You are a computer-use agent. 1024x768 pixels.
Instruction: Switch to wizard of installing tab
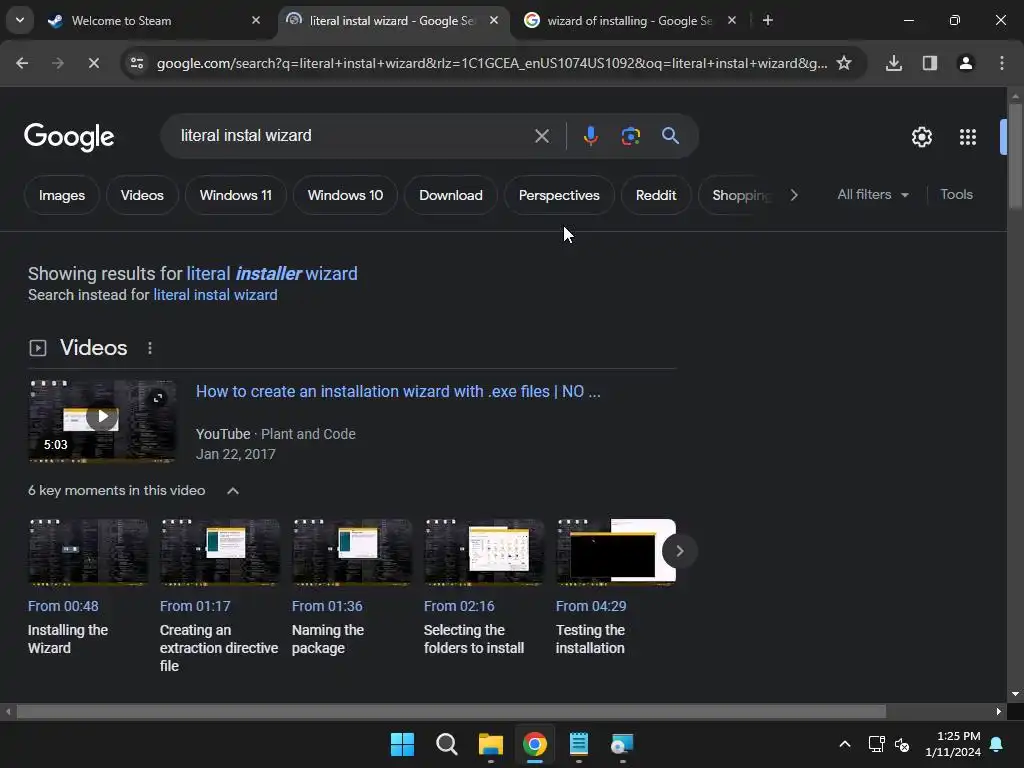[627, 21]
